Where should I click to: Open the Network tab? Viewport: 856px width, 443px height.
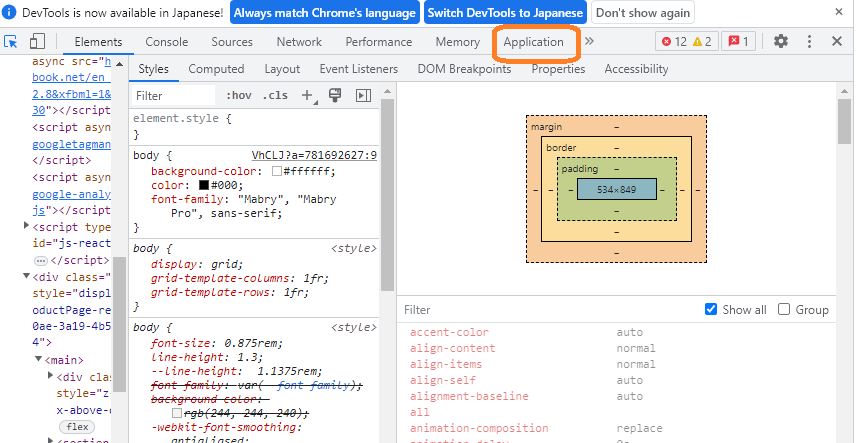(x=299, y=42)
